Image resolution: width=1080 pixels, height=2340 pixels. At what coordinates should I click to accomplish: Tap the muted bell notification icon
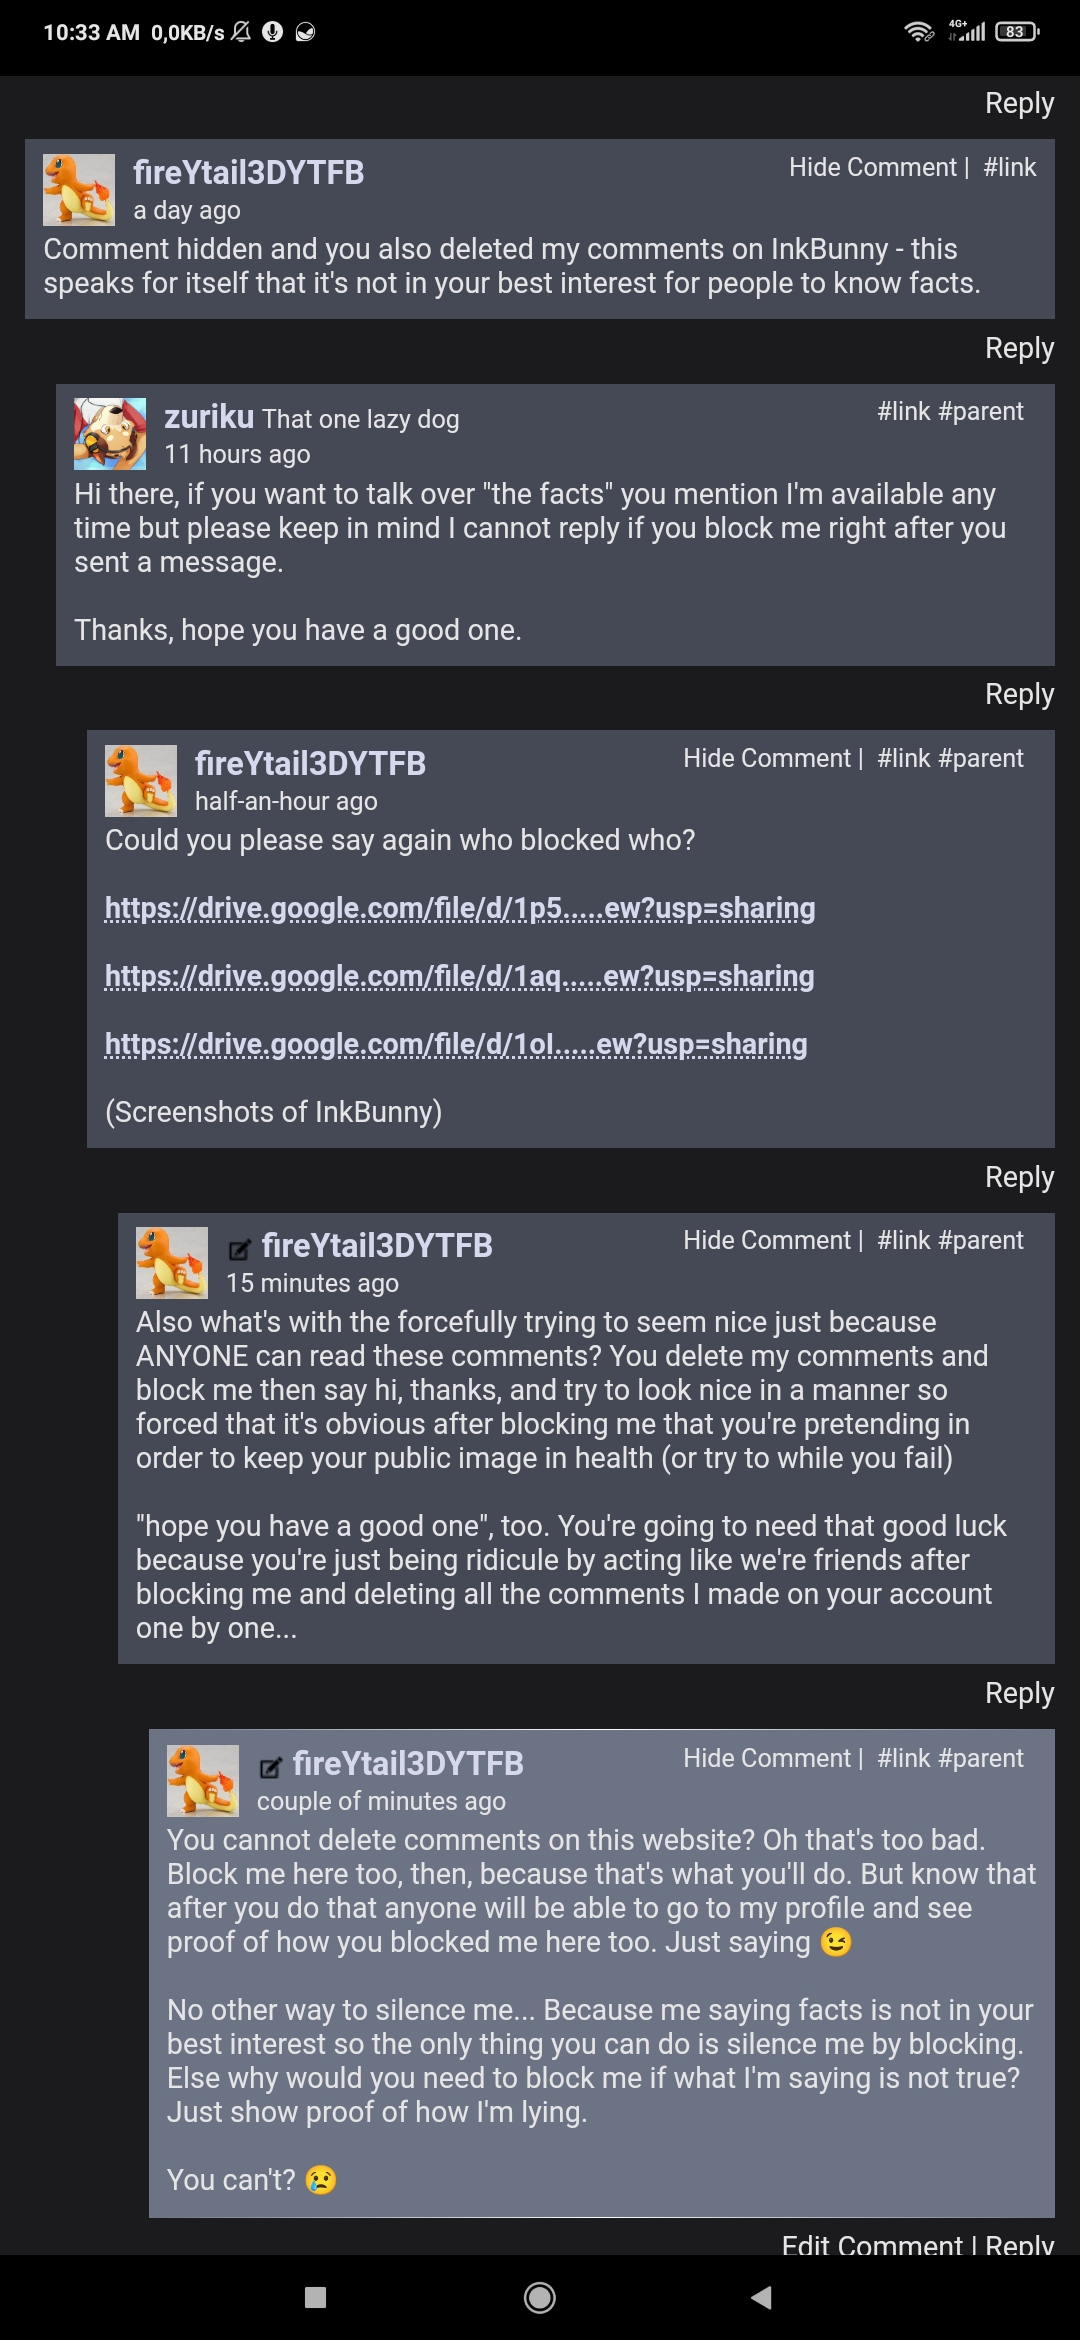click(241, 32)
